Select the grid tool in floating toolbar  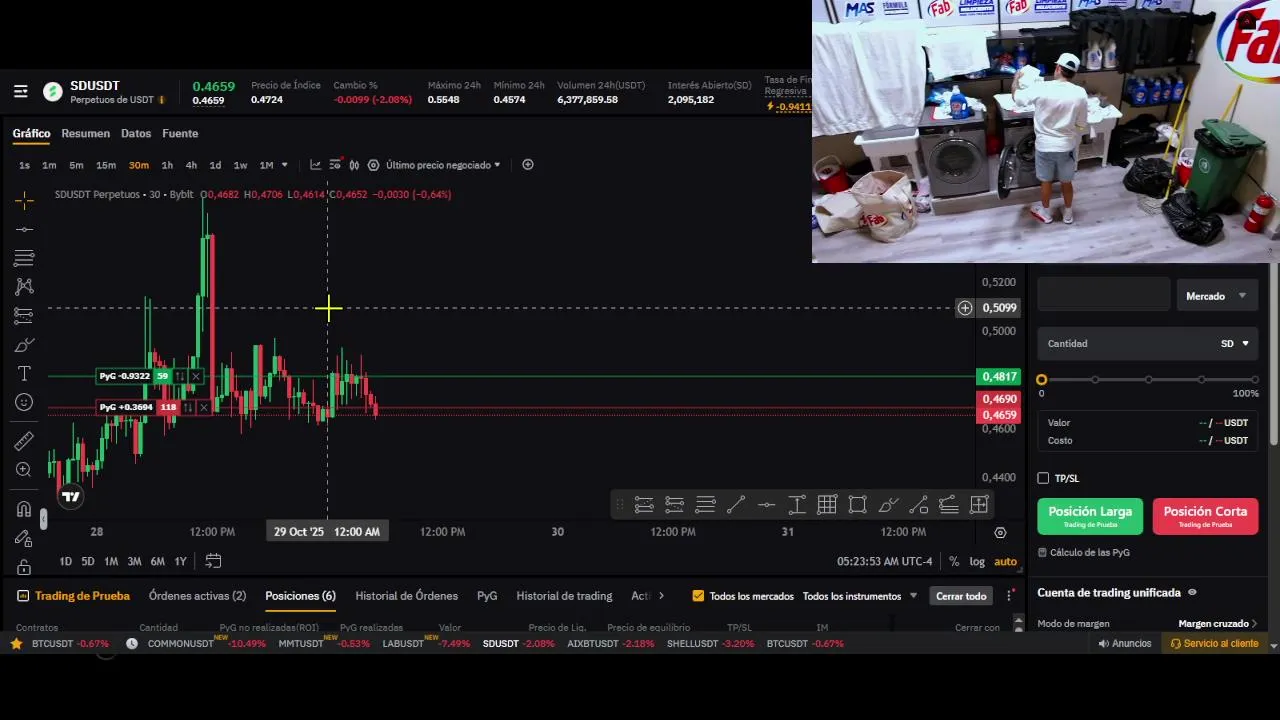click(x=827, y=505)
